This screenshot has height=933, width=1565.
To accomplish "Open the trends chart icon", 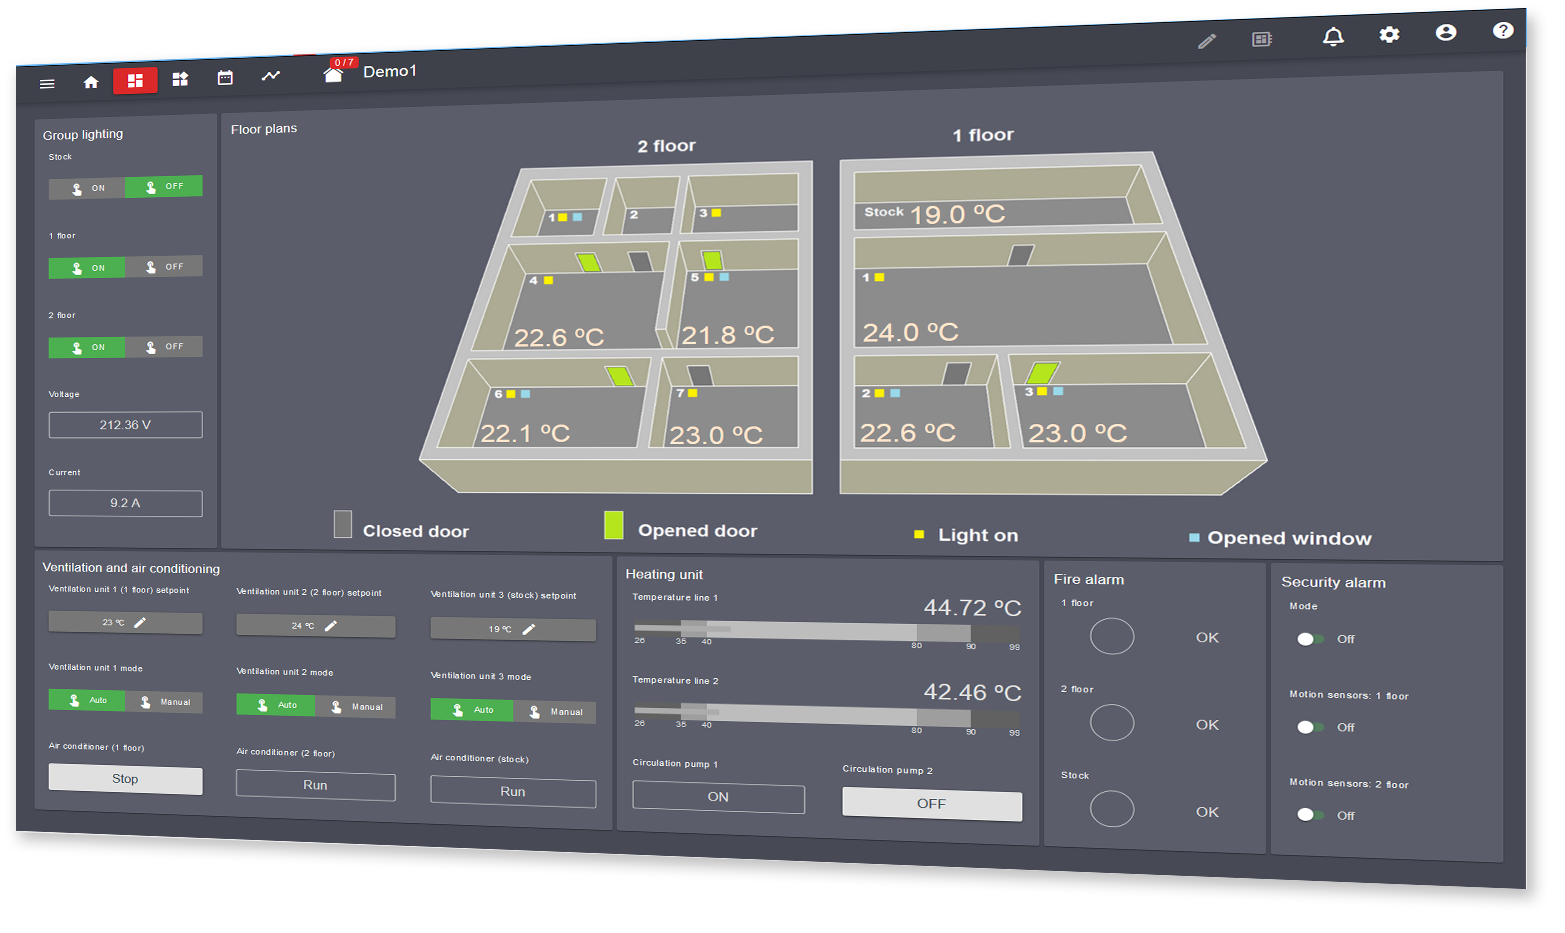I will (x=270, y=74).
